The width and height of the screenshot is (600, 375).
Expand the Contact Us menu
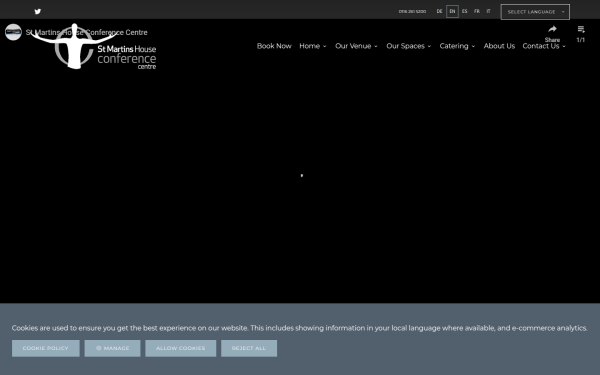pyautogui.click(x=544, y=46)
